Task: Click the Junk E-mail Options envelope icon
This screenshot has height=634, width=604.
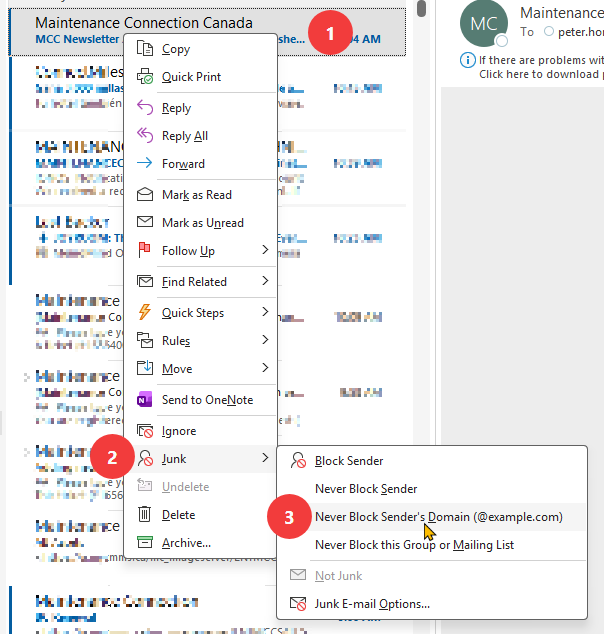Action: coord(298,604)
